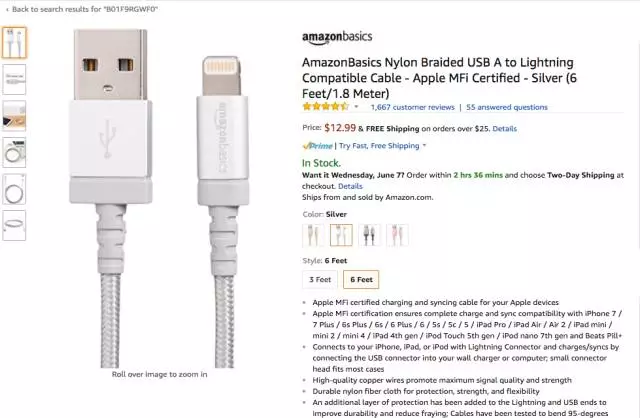Pick the pink cable color swatch
The image size is (640, 418).
coord(397,235)
